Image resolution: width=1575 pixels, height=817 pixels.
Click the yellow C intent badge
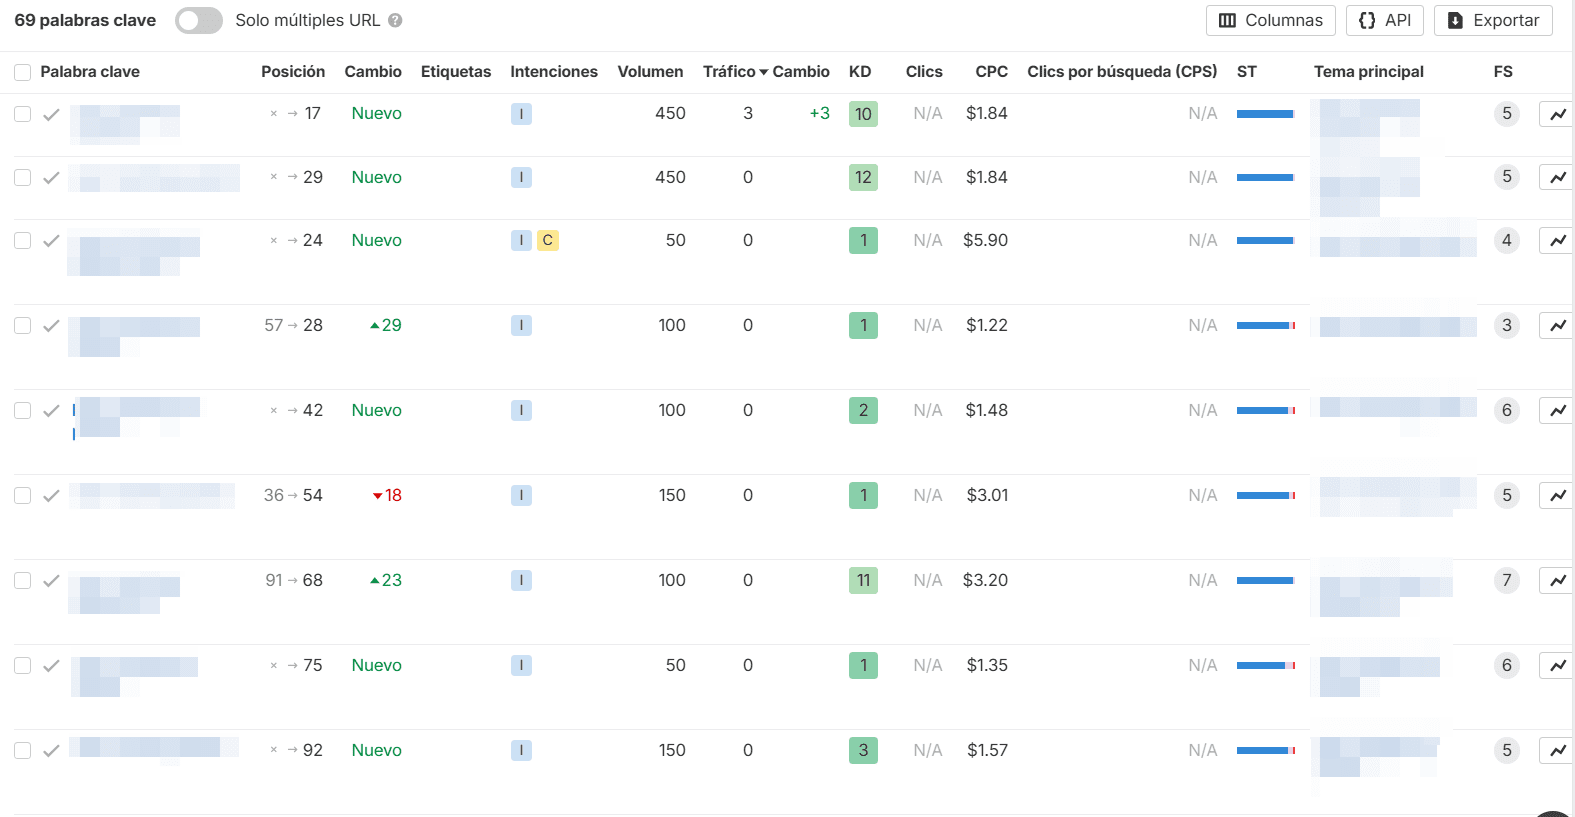pyautogui.click(x=547, y=240)
